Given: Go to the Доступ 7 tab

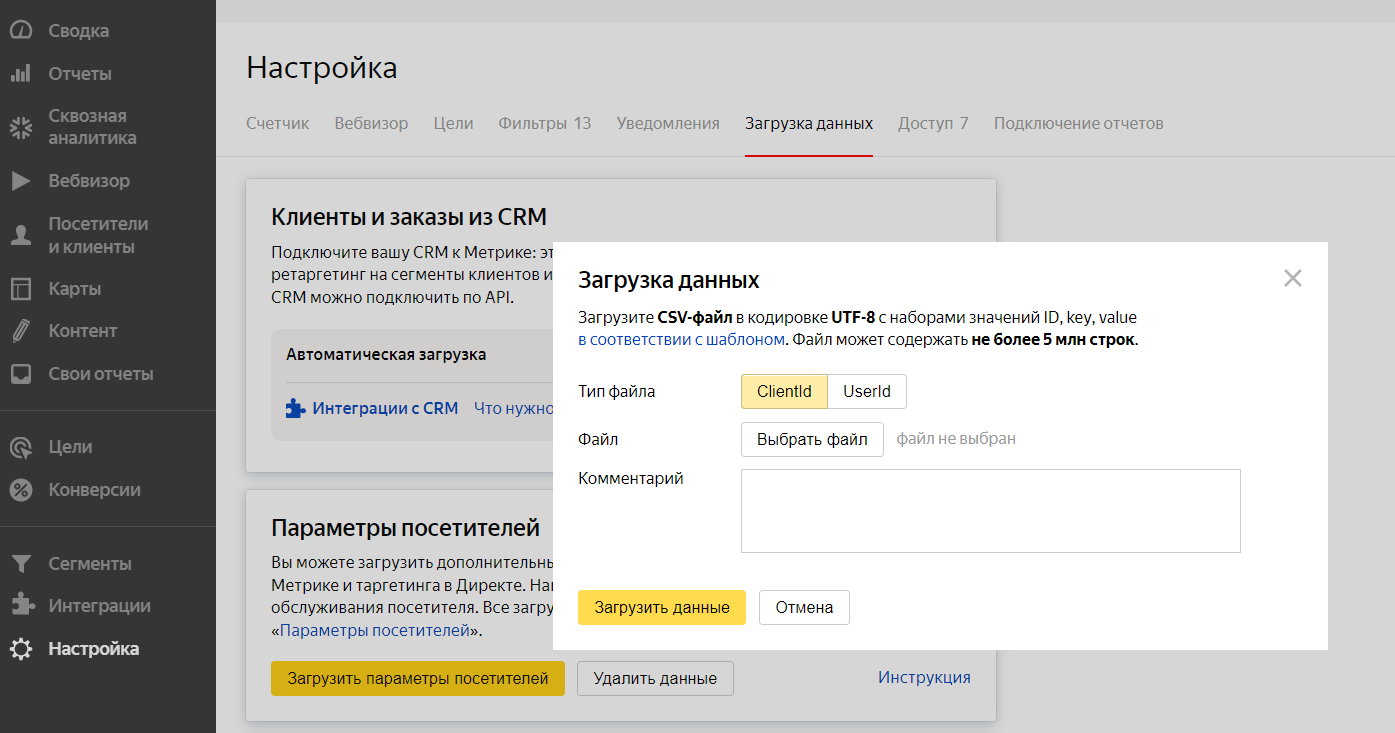Looking at the screenshot, I should click(x=933, y=124).
